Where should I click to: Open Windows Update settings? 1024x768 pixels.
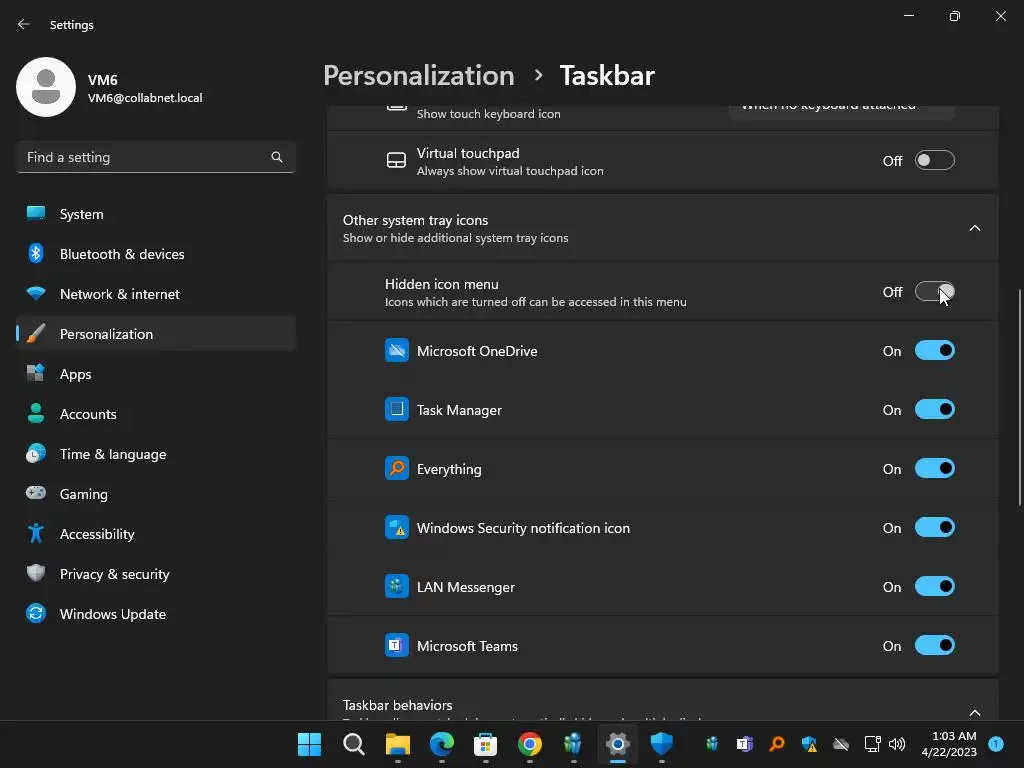point(156,614)
